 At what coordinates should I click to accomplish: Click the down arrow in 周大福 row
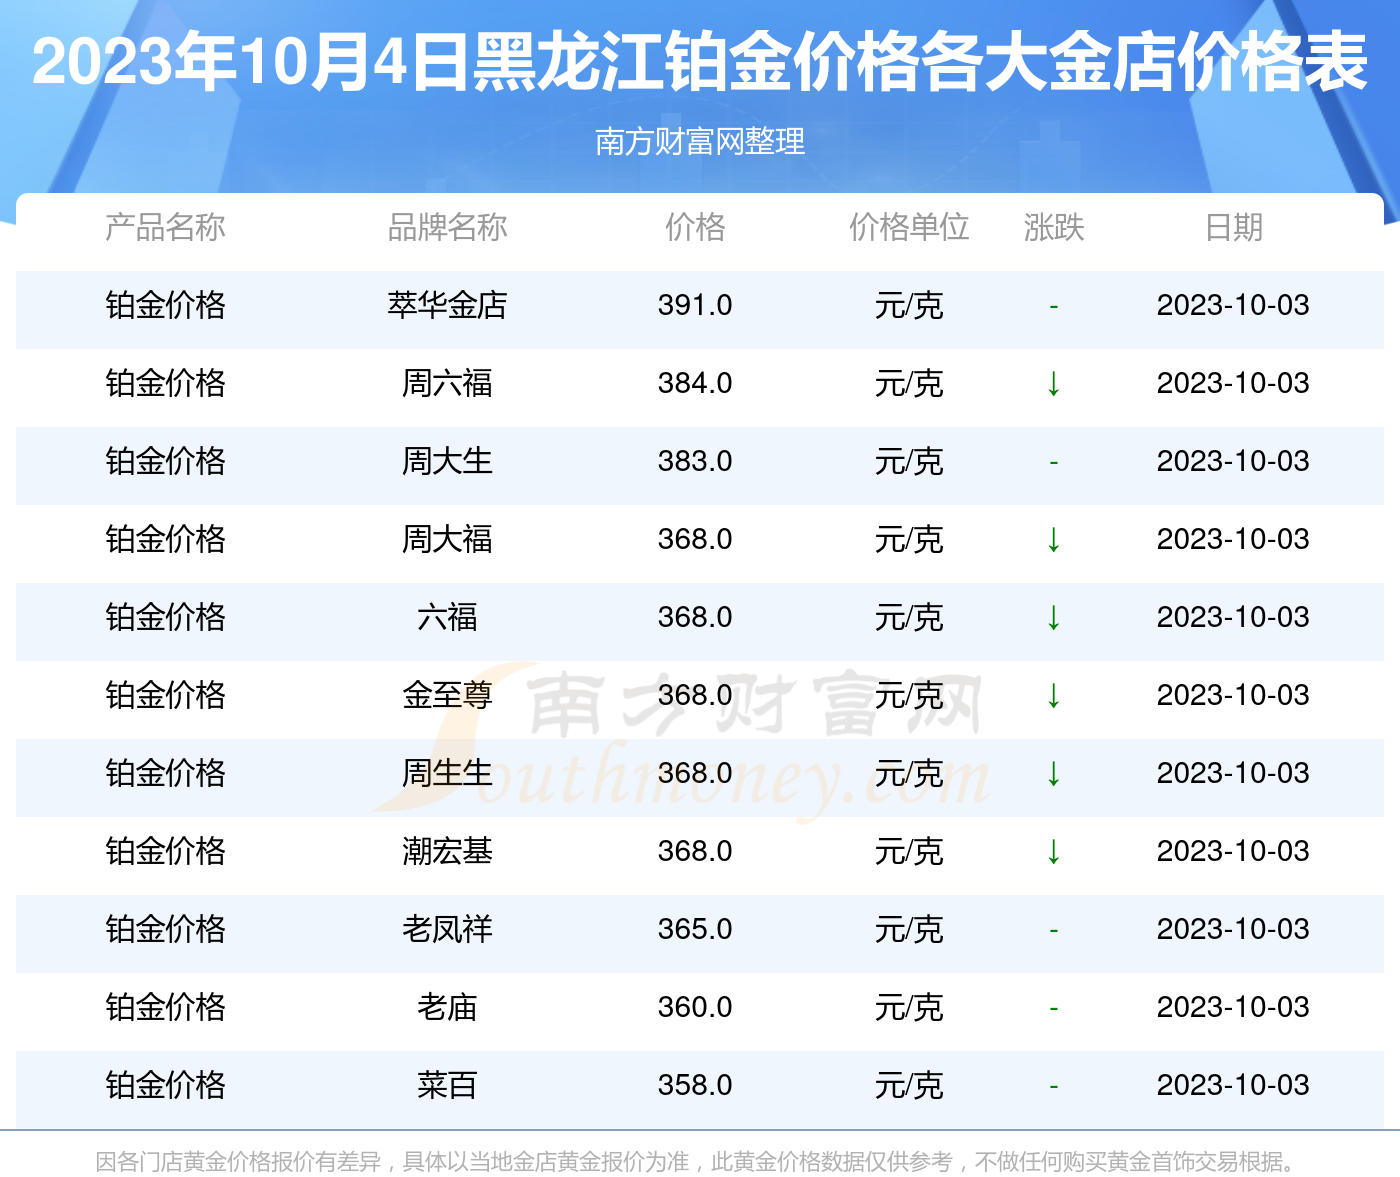[1053, 539]
